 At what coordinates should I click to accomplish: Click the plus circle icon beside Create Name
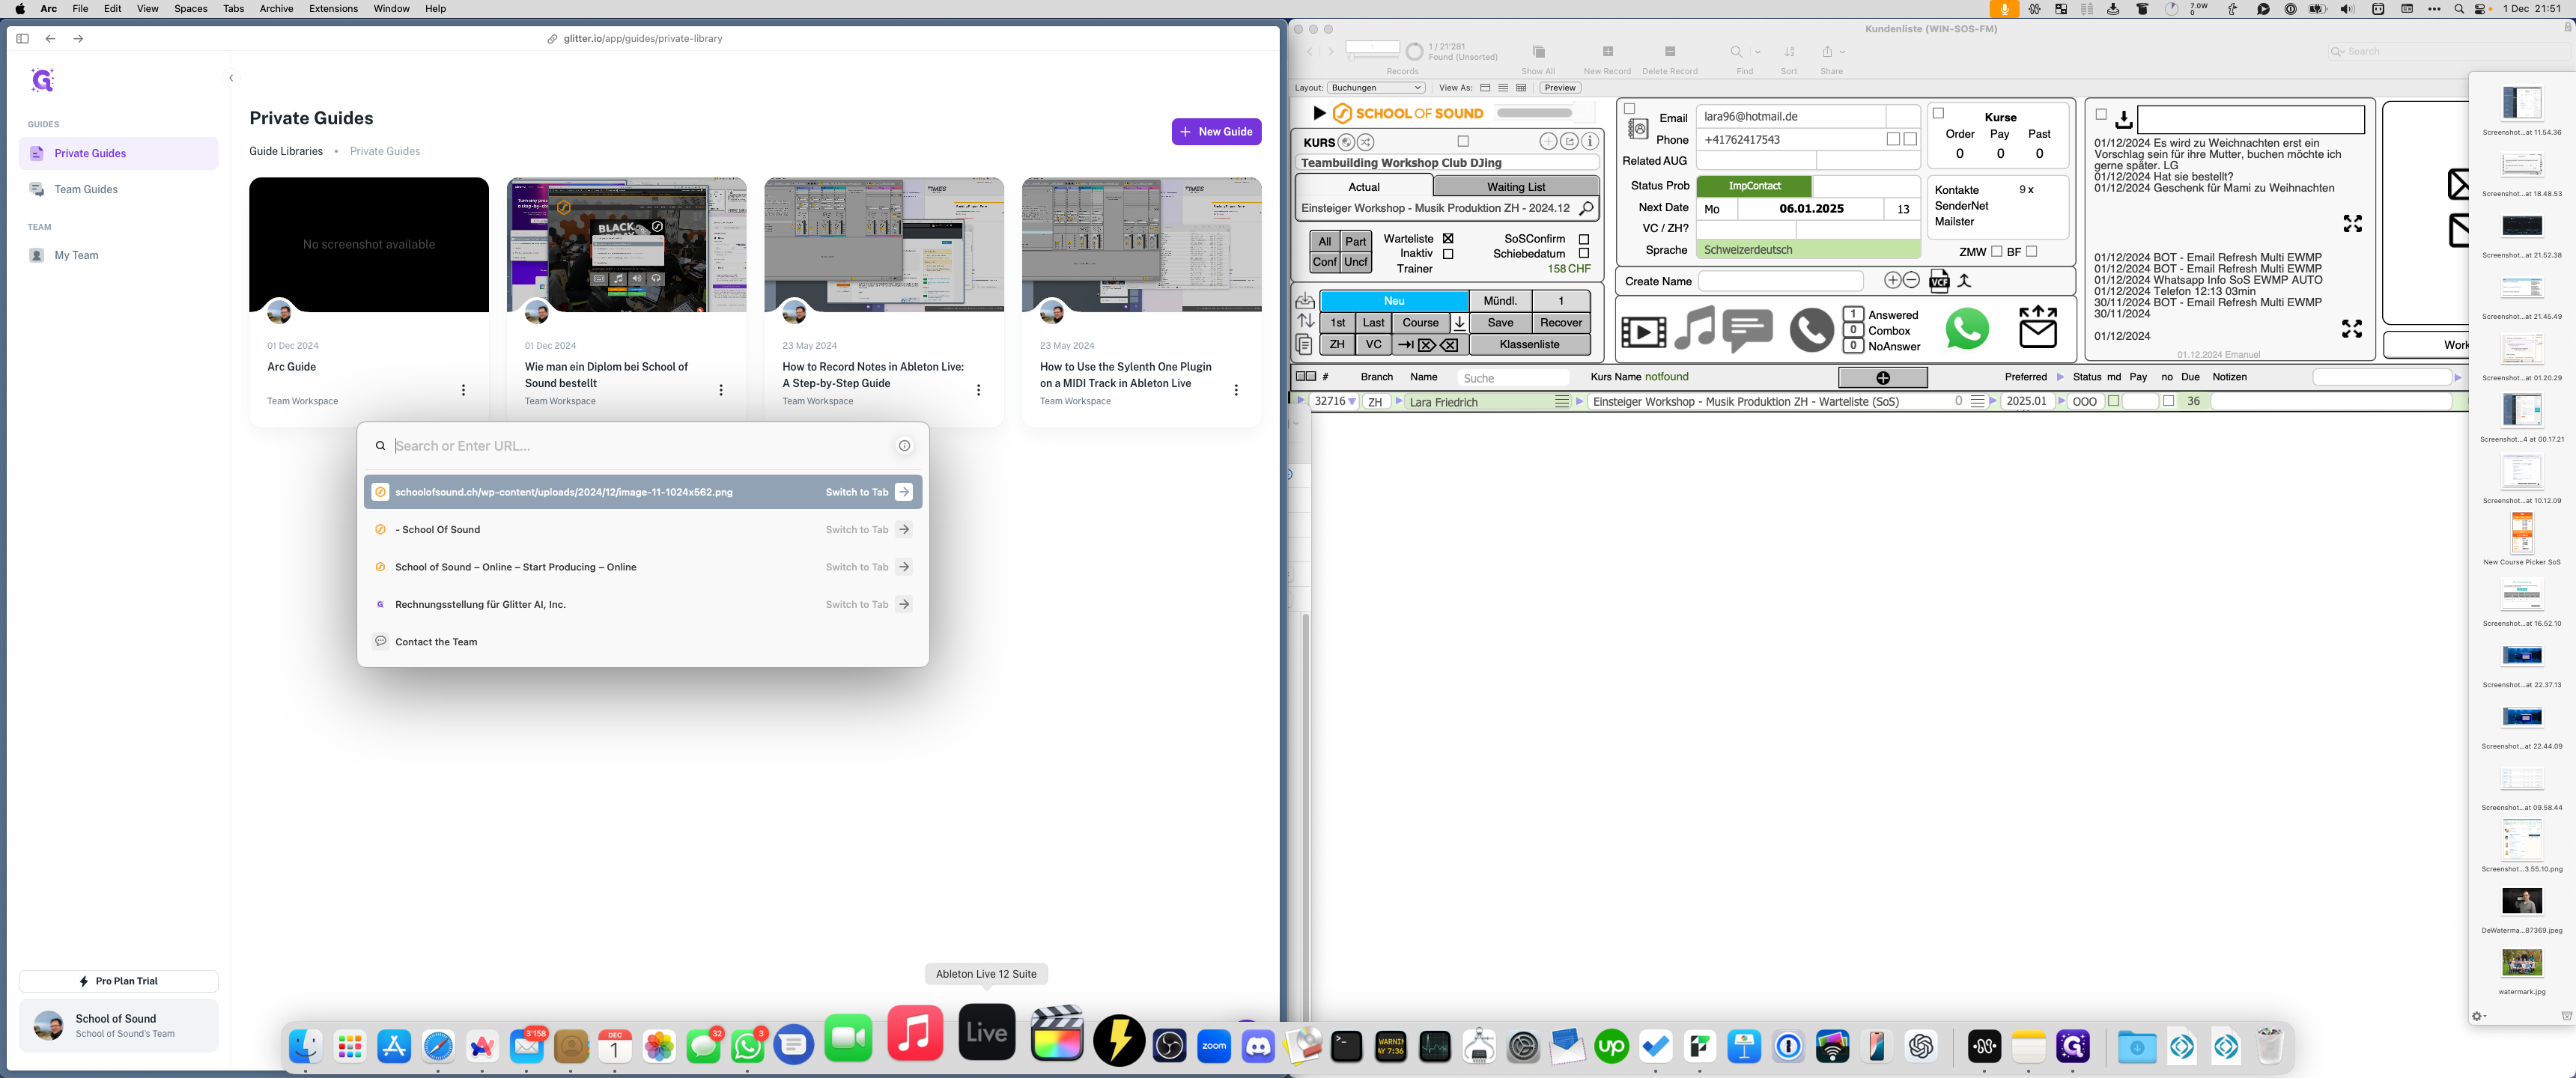1892,280
